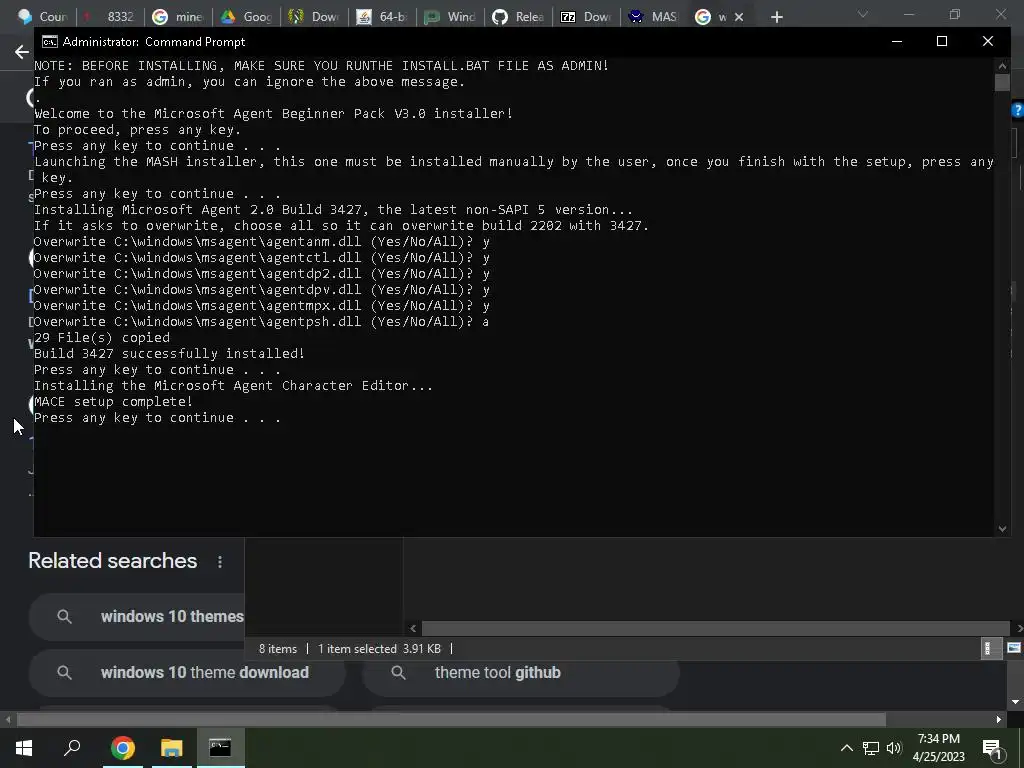
Task: Show hidden system tray icons
Action: pyautogui.click(x=846, y=748)
